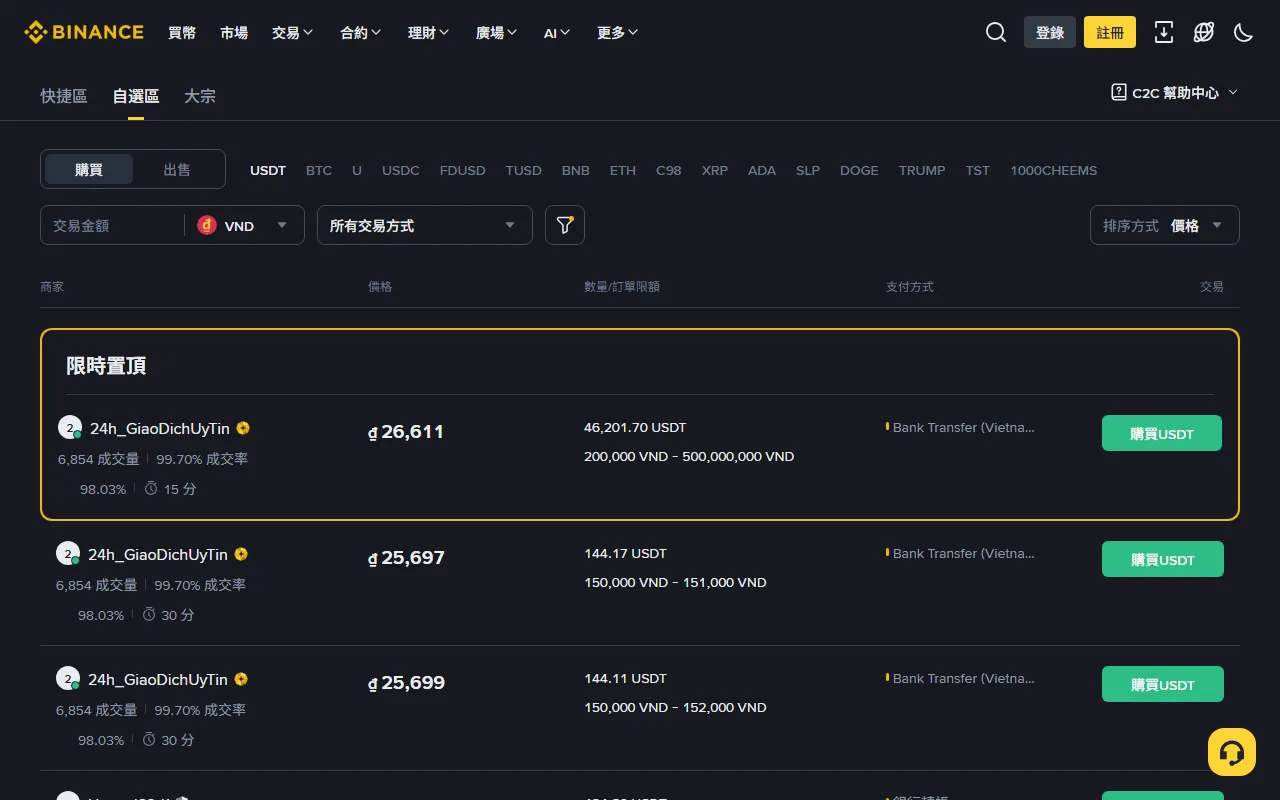Click the pinned merchant 24h_GiaoDichUyTin avatar
Screen dimensions: 1280x800
(x=70, y=428)
